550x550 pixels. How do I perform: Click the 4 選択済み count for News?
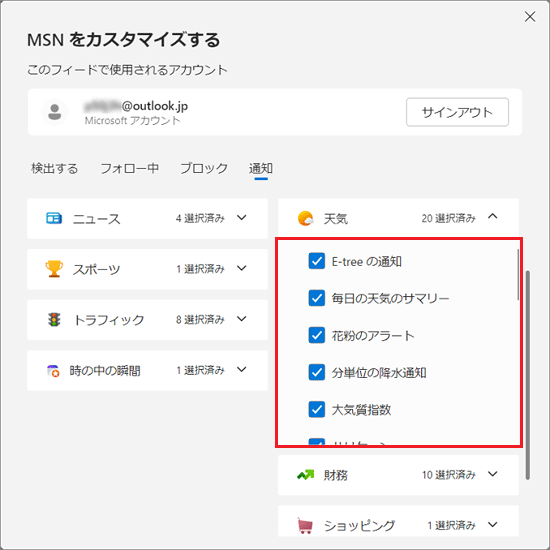(200, 218)
